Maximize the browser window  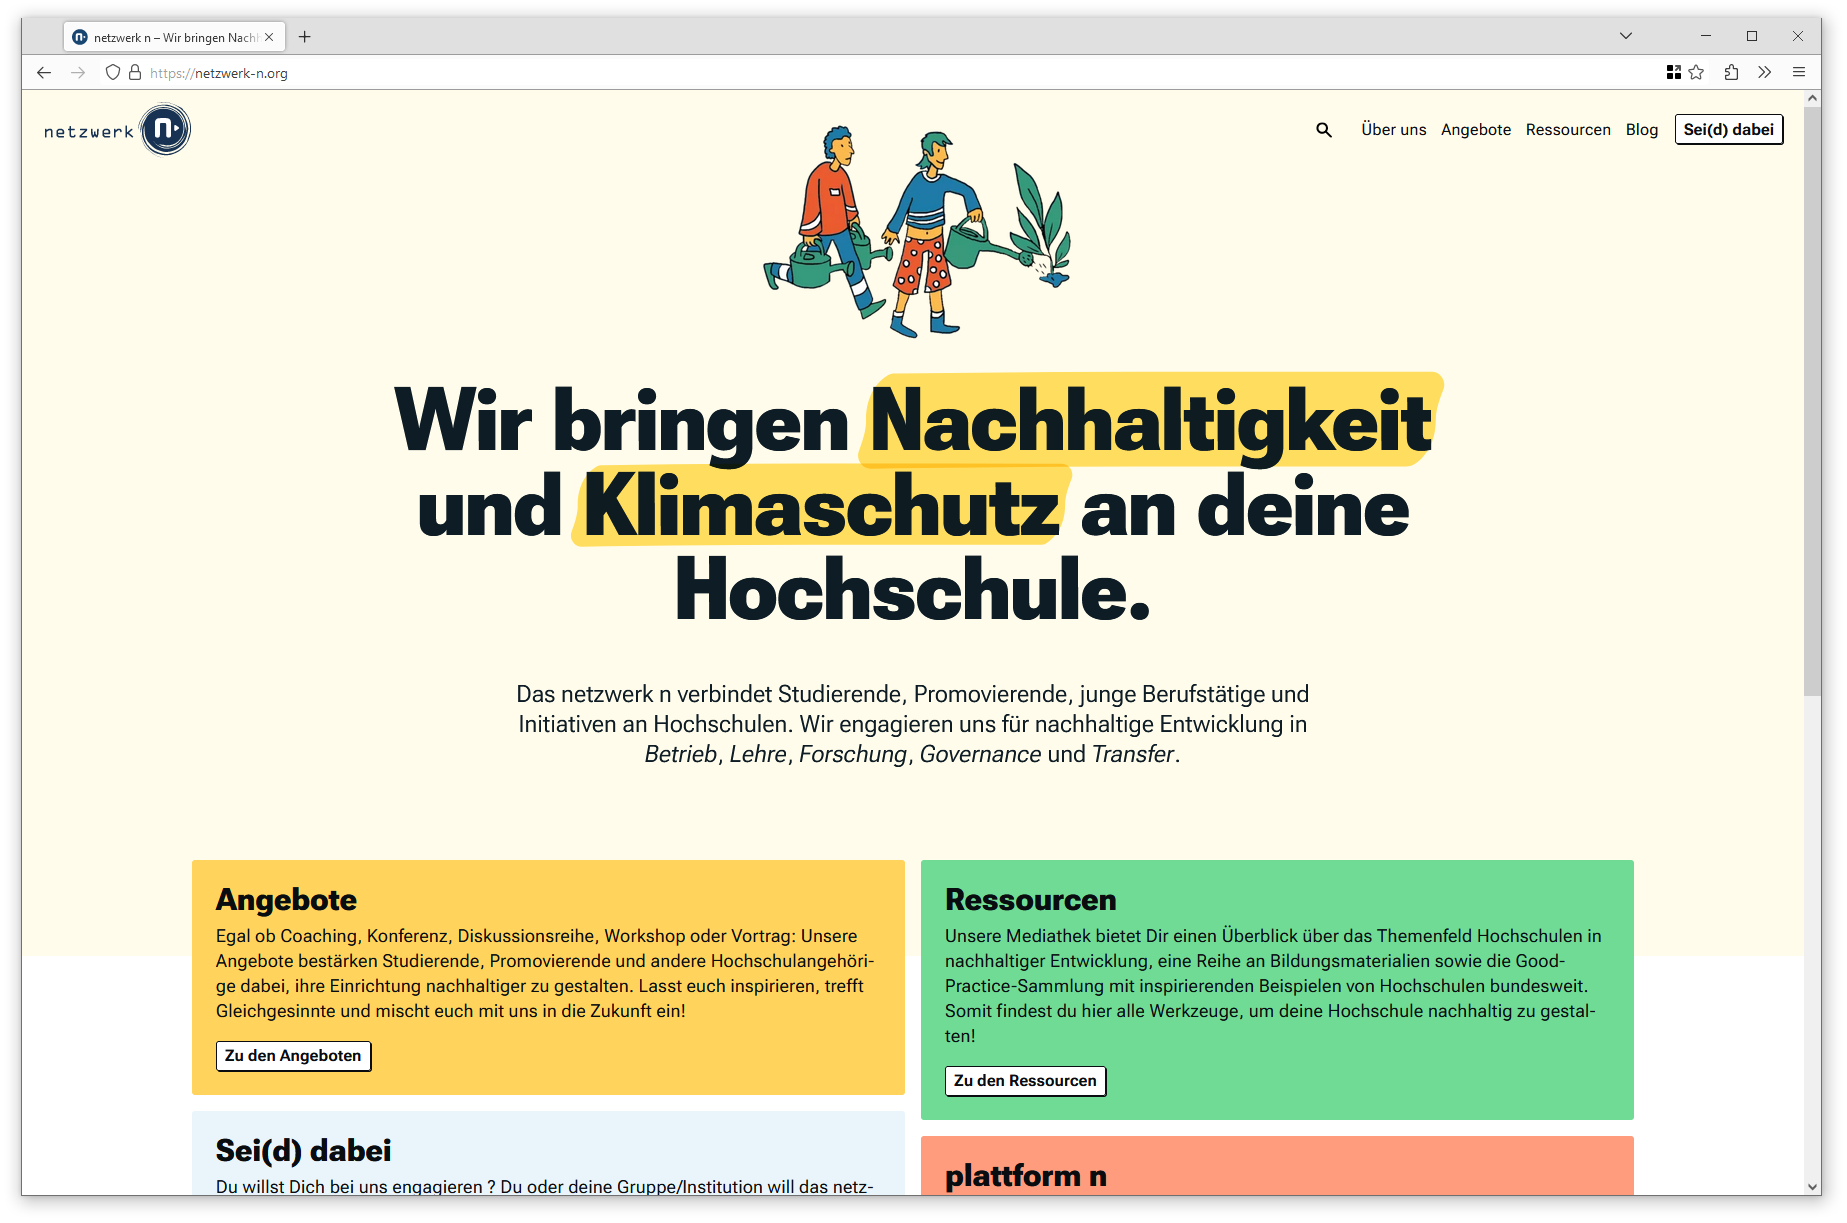click(x=1752, y=36)
